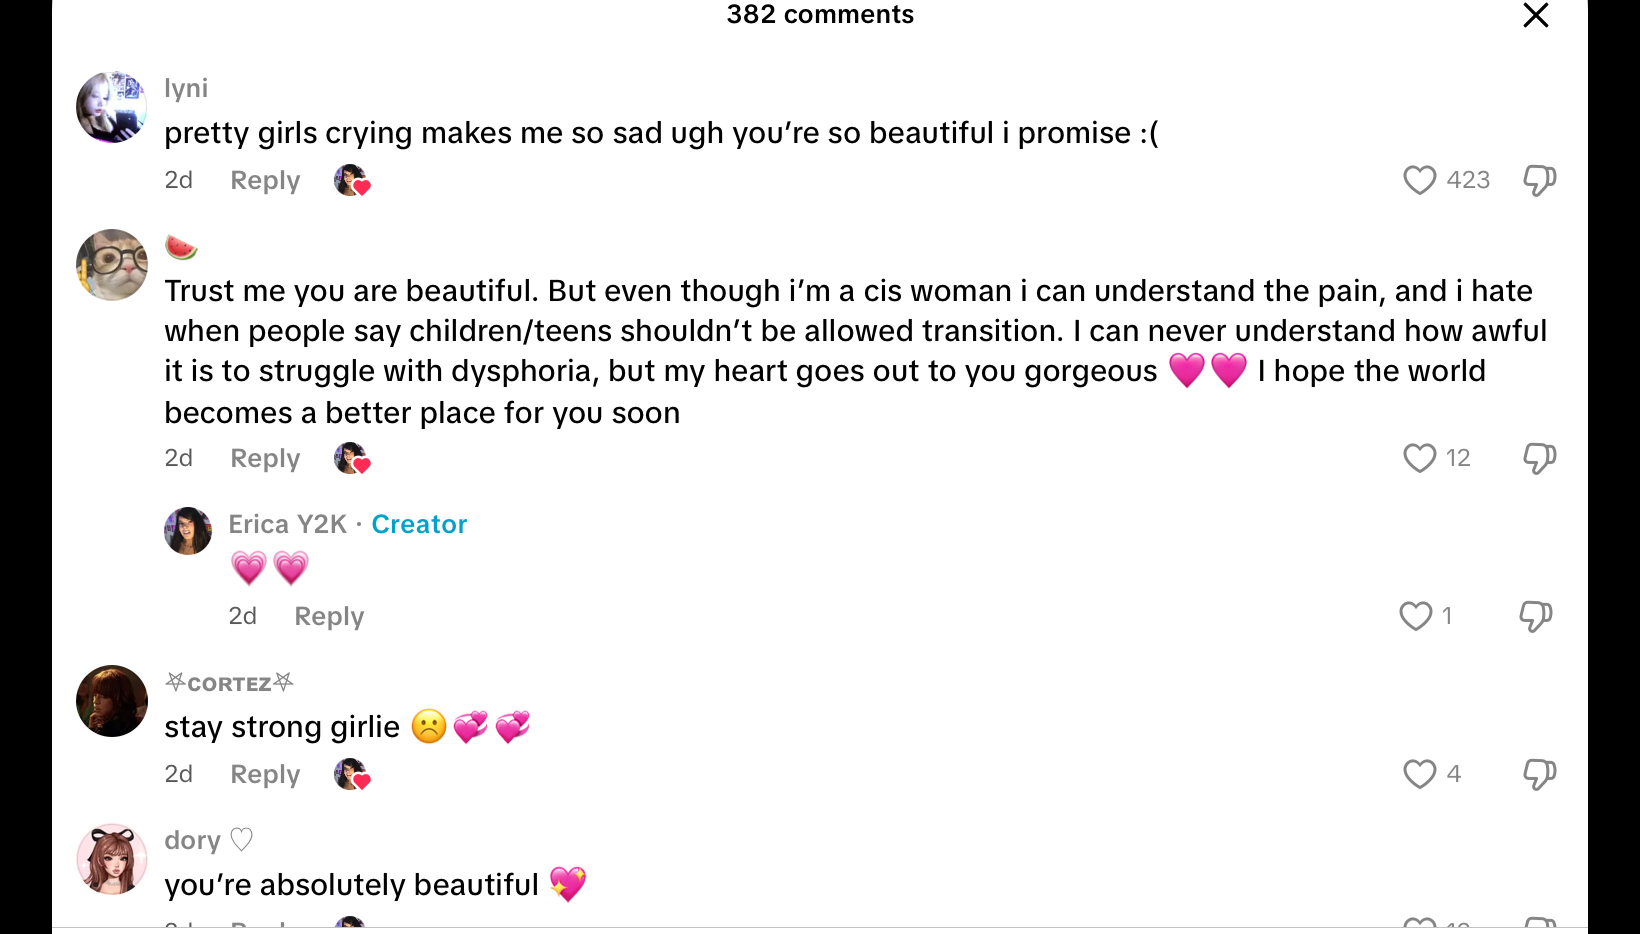Like the watermelon user's long comment
1640x934 pixels.
1419,458
